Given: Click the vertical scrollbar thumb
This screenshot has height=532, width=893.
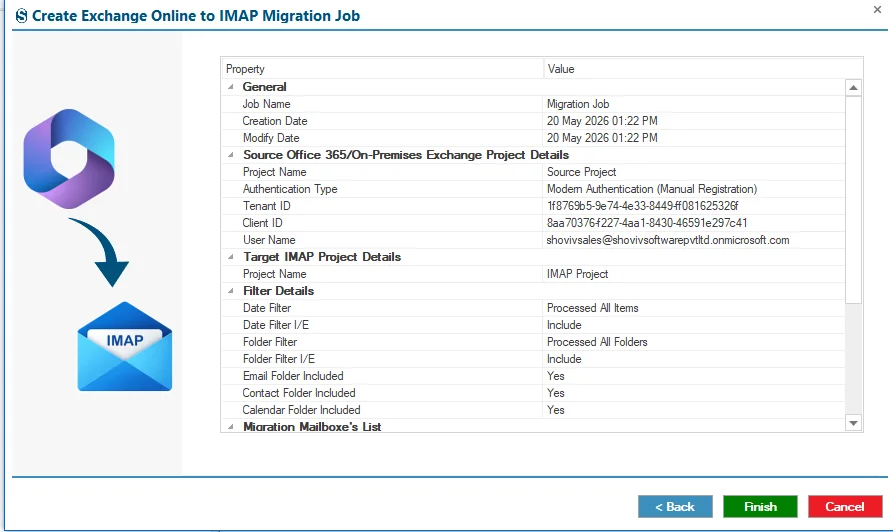Looking at the screenshot, I should pos(853,199).
